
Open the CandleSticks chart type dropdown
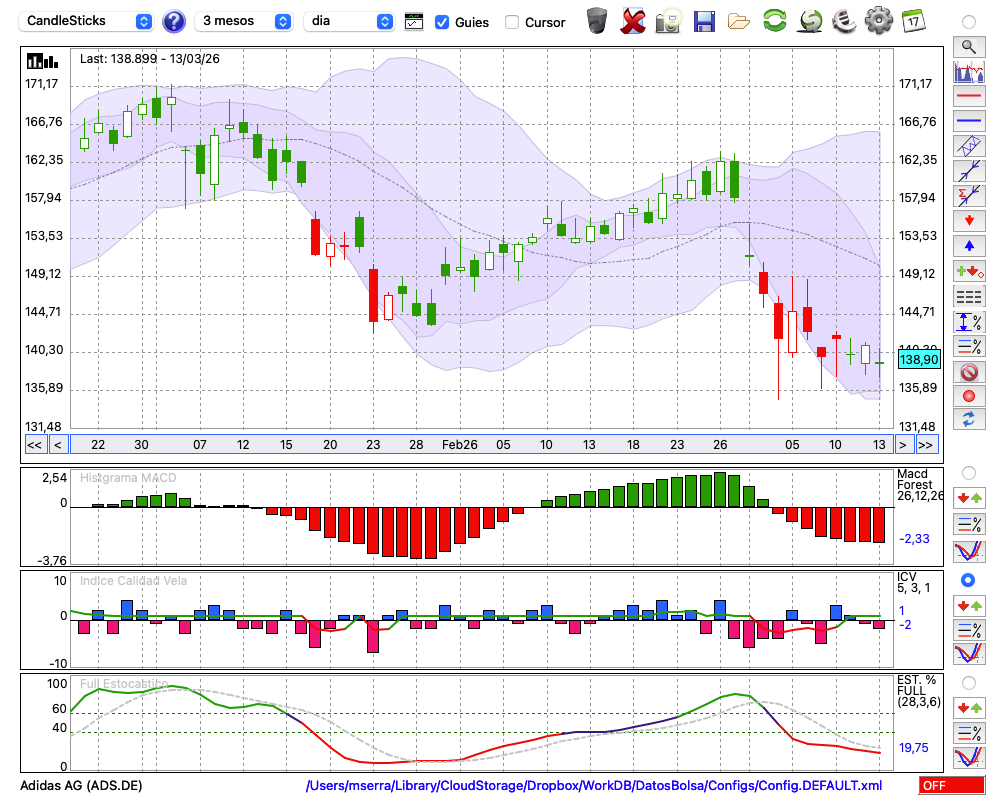click(86, 21)
